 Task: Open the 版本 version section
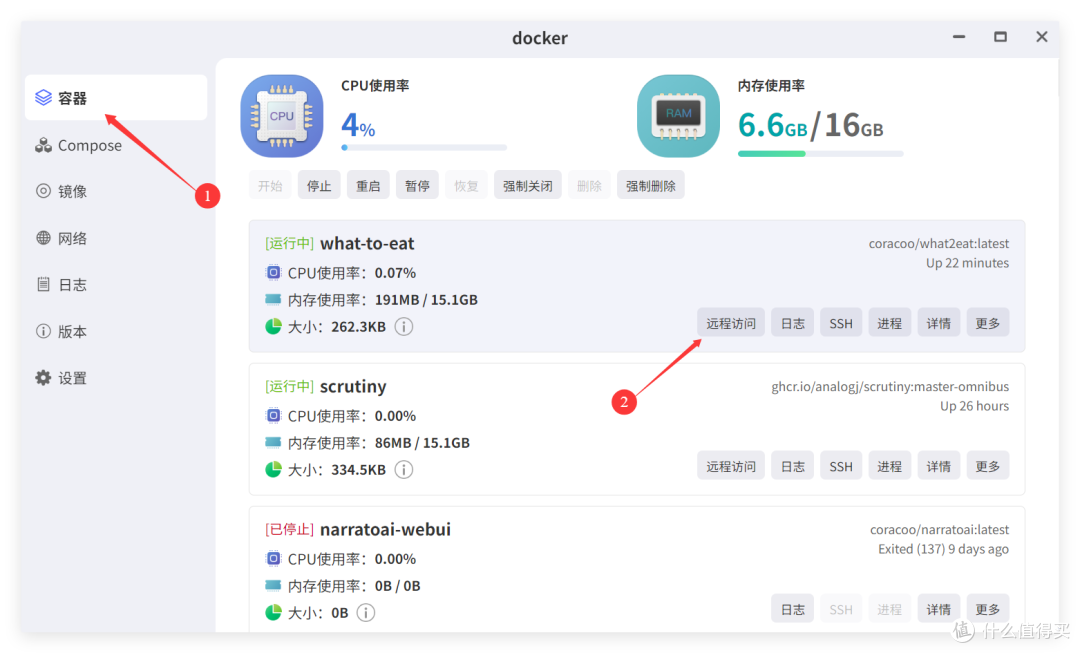point(116,331)
